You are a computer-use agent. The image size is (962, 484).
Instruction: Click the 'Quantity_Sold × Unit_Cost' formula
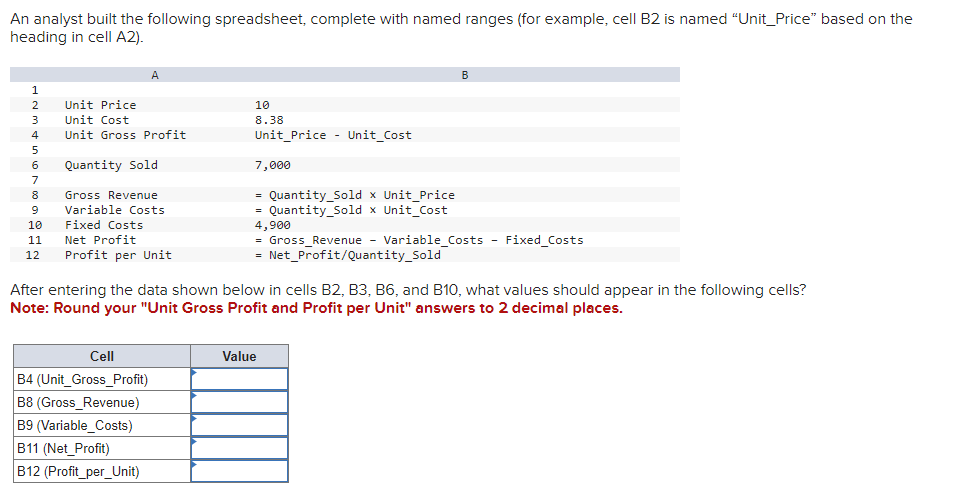coord(351,210)
